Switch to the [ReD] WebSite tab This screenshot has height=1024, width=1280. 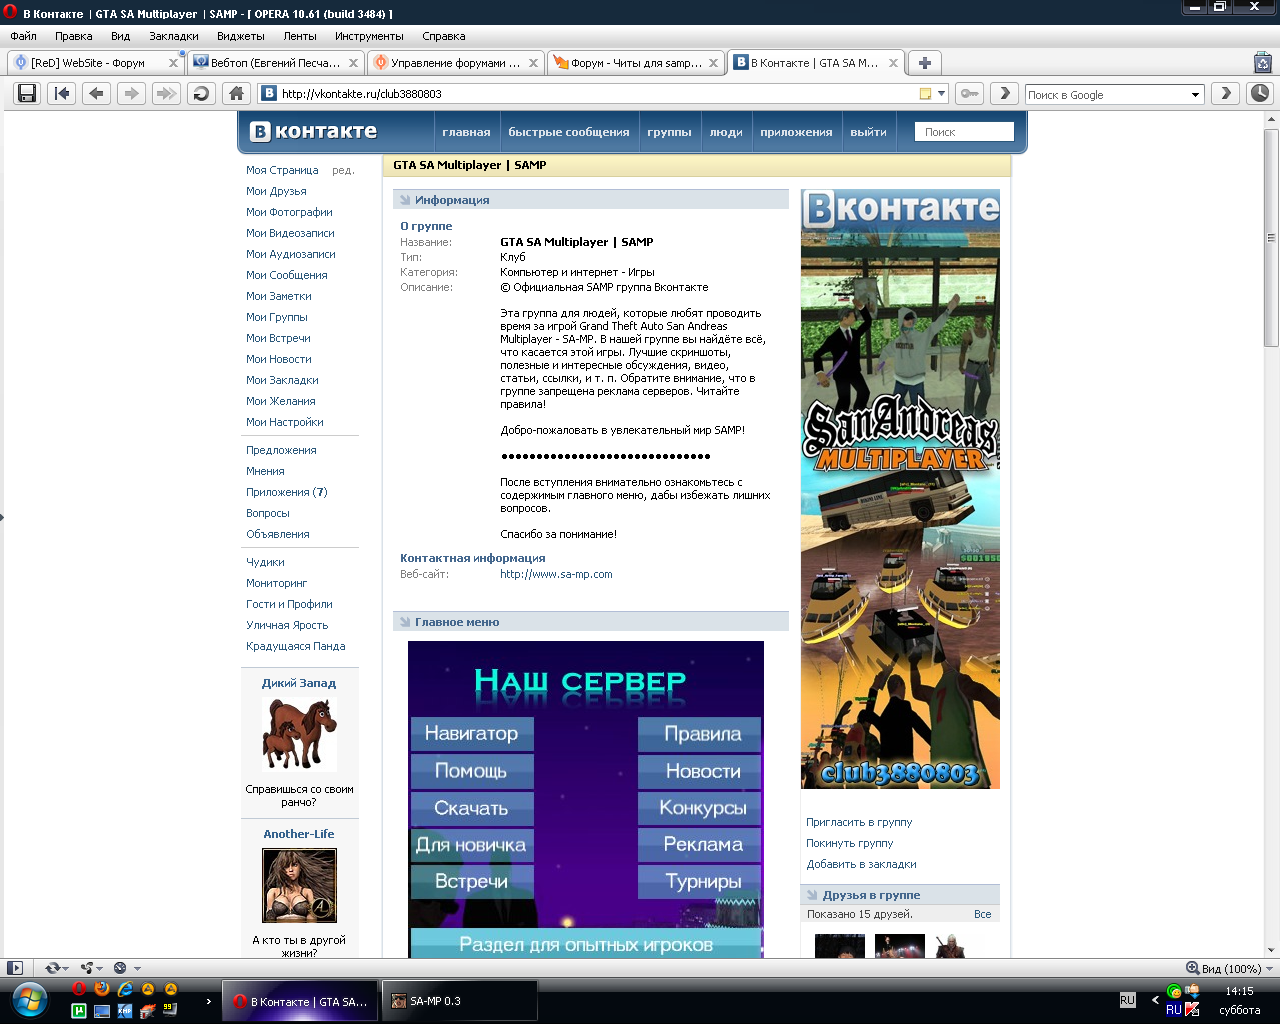click(x=95, y=62)
